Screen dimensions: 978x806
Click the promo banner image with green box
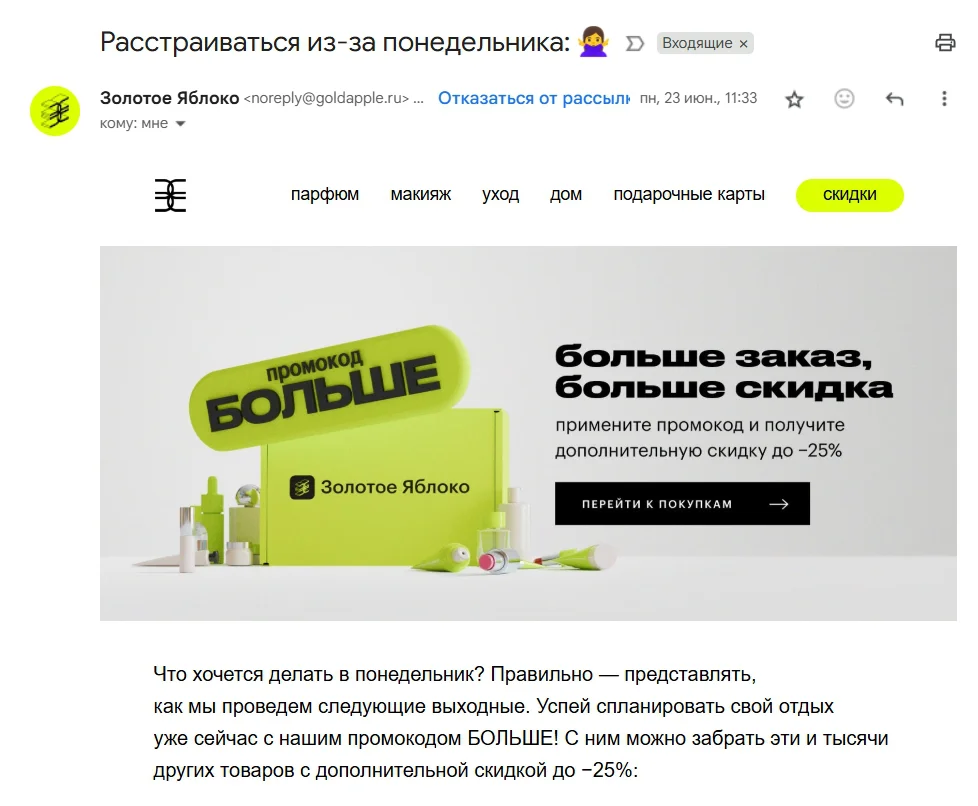[528, 433]
